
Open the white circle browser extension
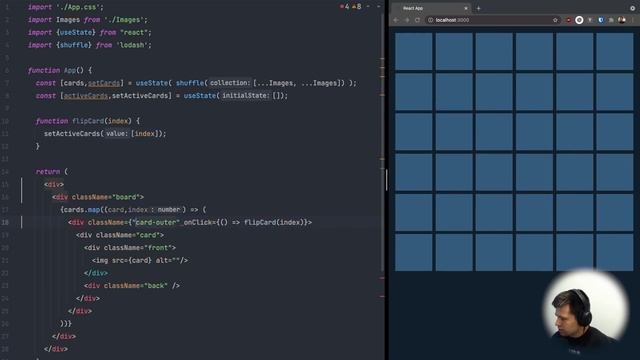coord(579,20)
